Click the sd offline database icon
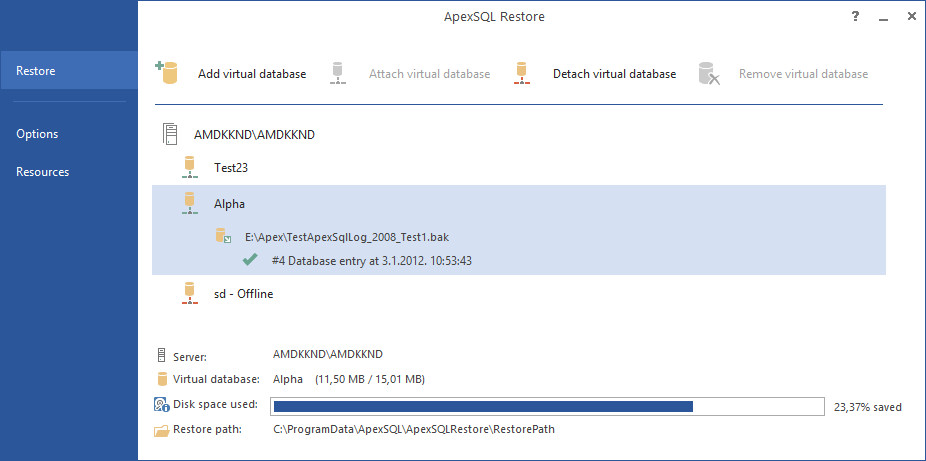The image size is (926, 461). (x=190, y=293)
